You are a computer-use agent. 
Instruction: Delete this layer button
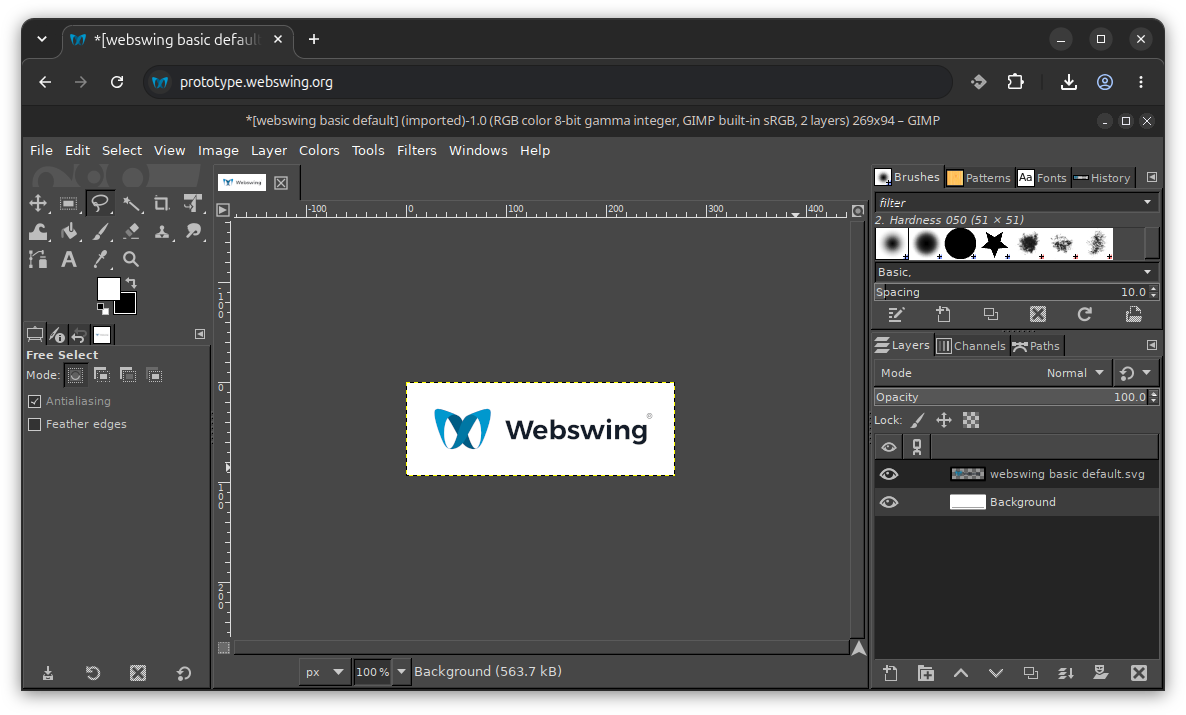click(x=1138, y=673)
